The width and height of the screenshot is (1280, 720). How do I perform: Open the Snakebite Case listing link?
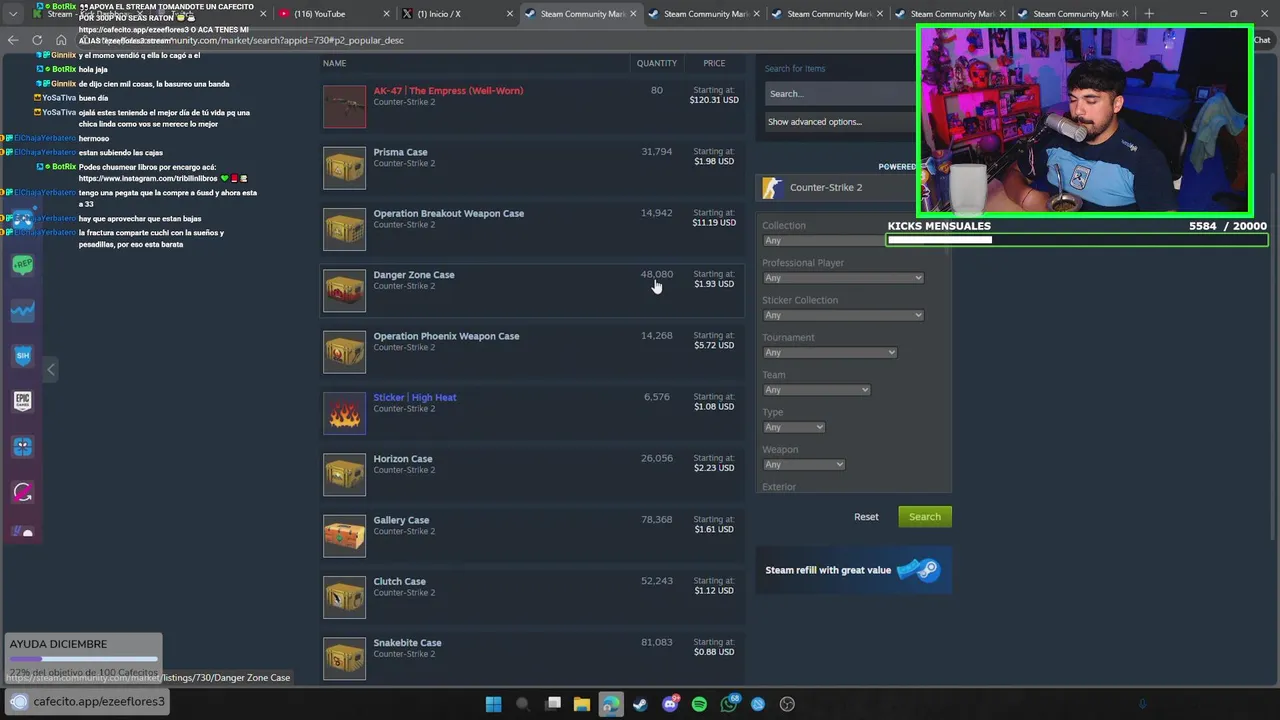click(x=407, y=643)
